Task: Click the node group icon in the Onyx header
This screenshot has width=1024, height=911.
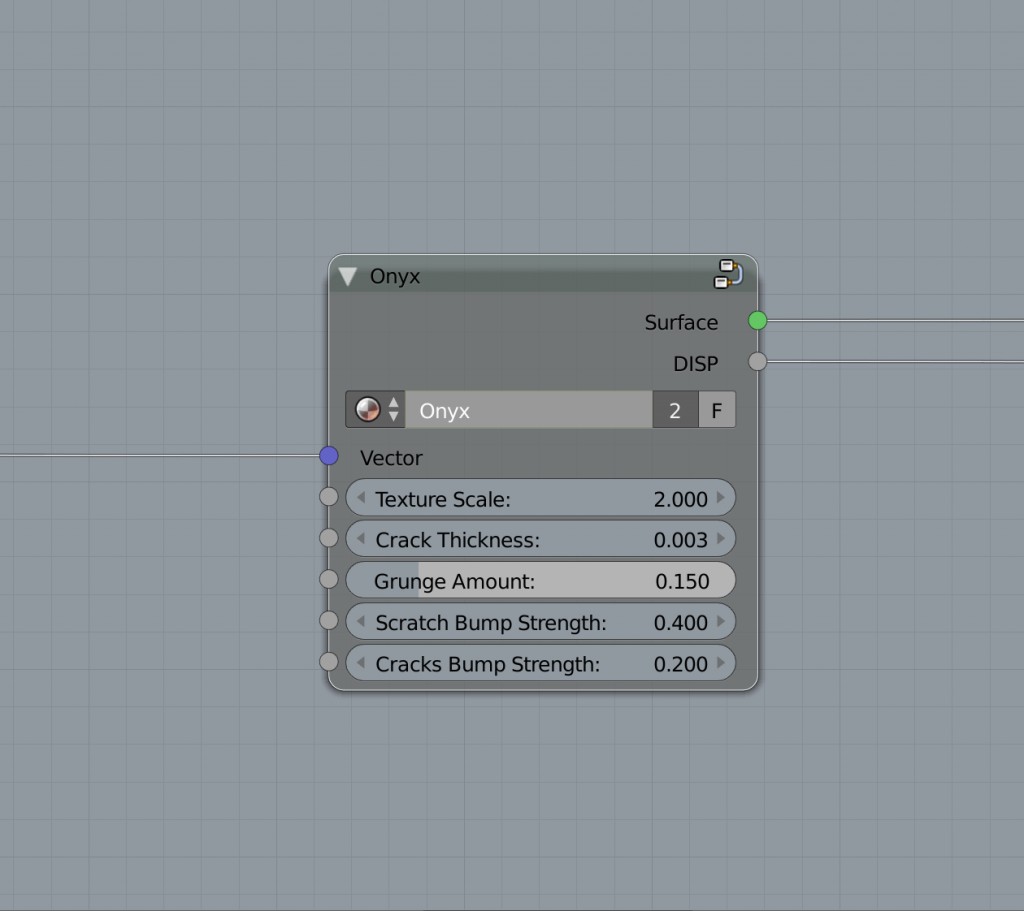Action: coord(727,274)
